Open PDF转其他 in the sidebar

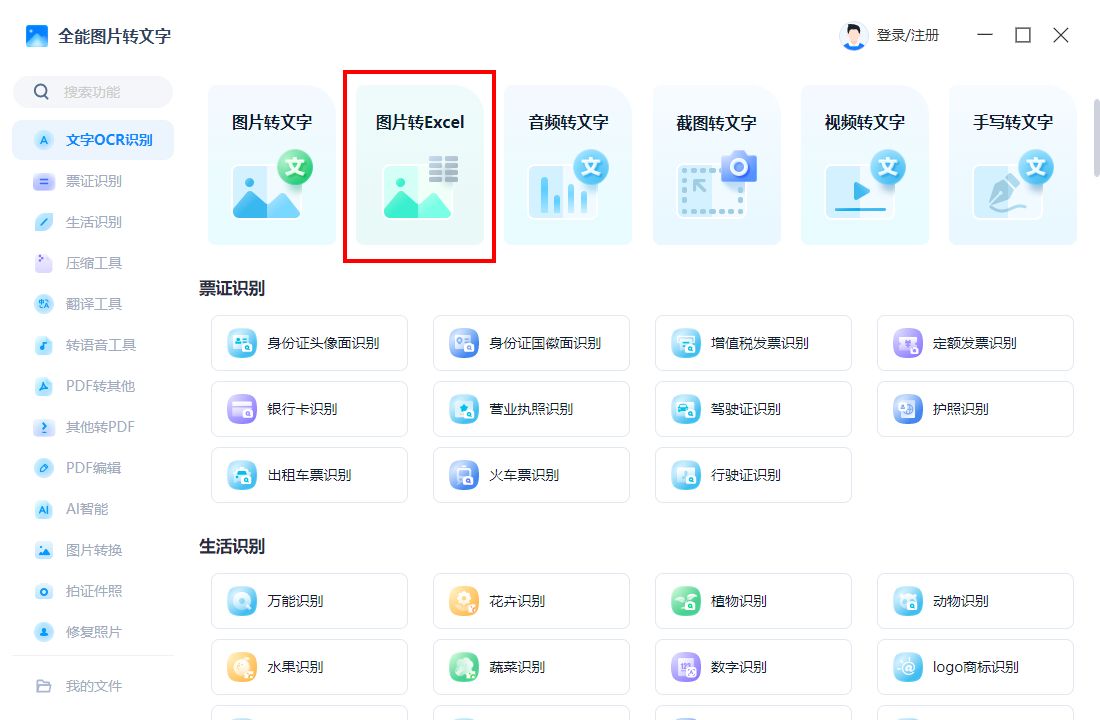[93, 386]
